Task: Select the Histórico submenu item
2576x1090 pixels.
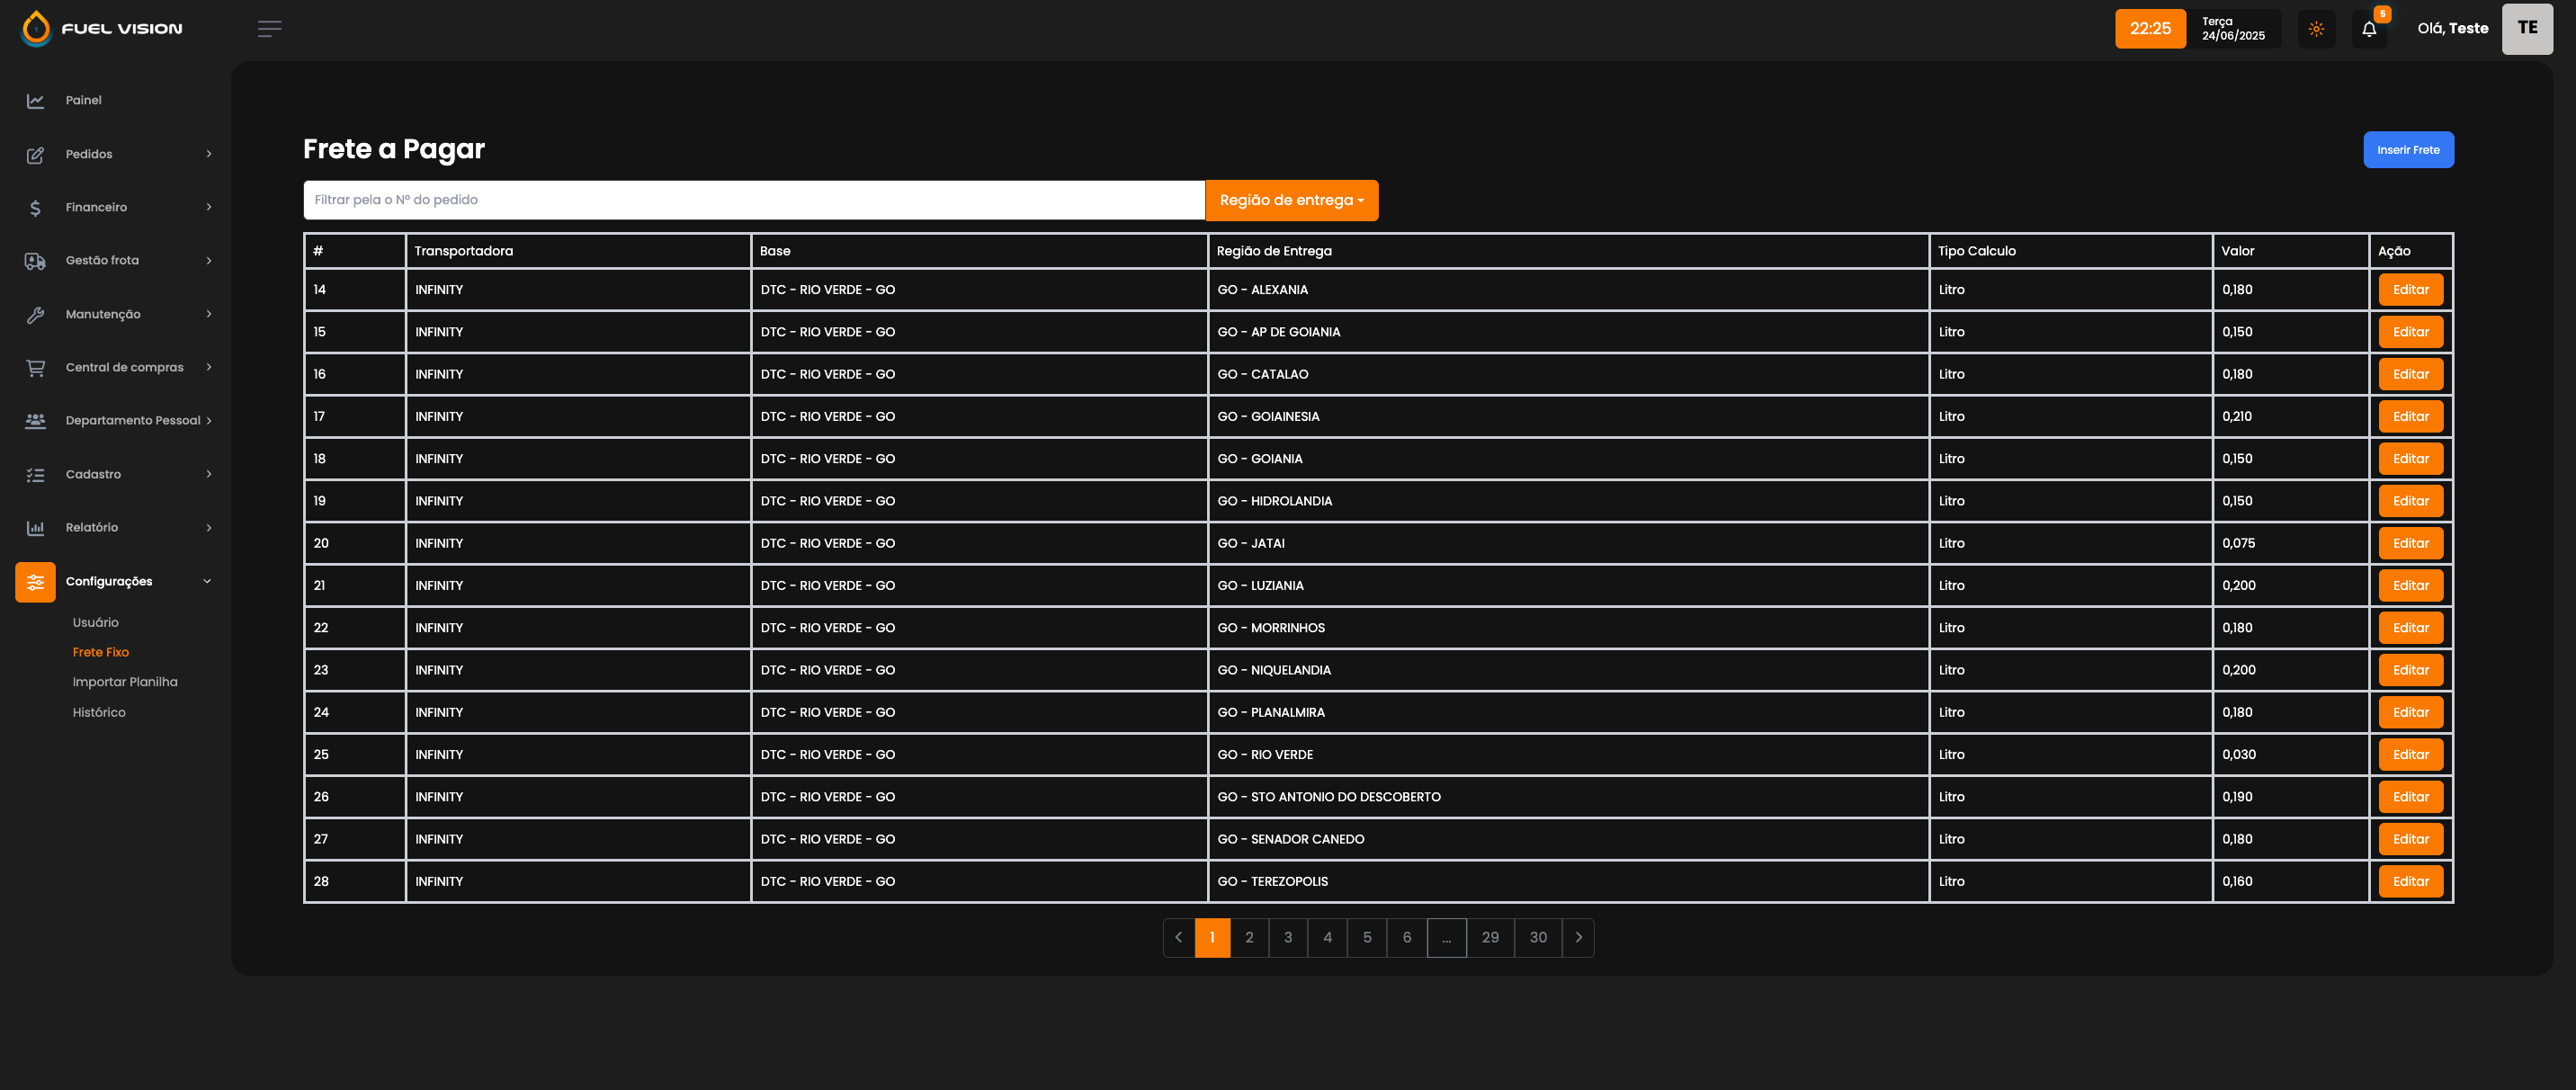Action: pyautogui.click(x=99, y=713)
